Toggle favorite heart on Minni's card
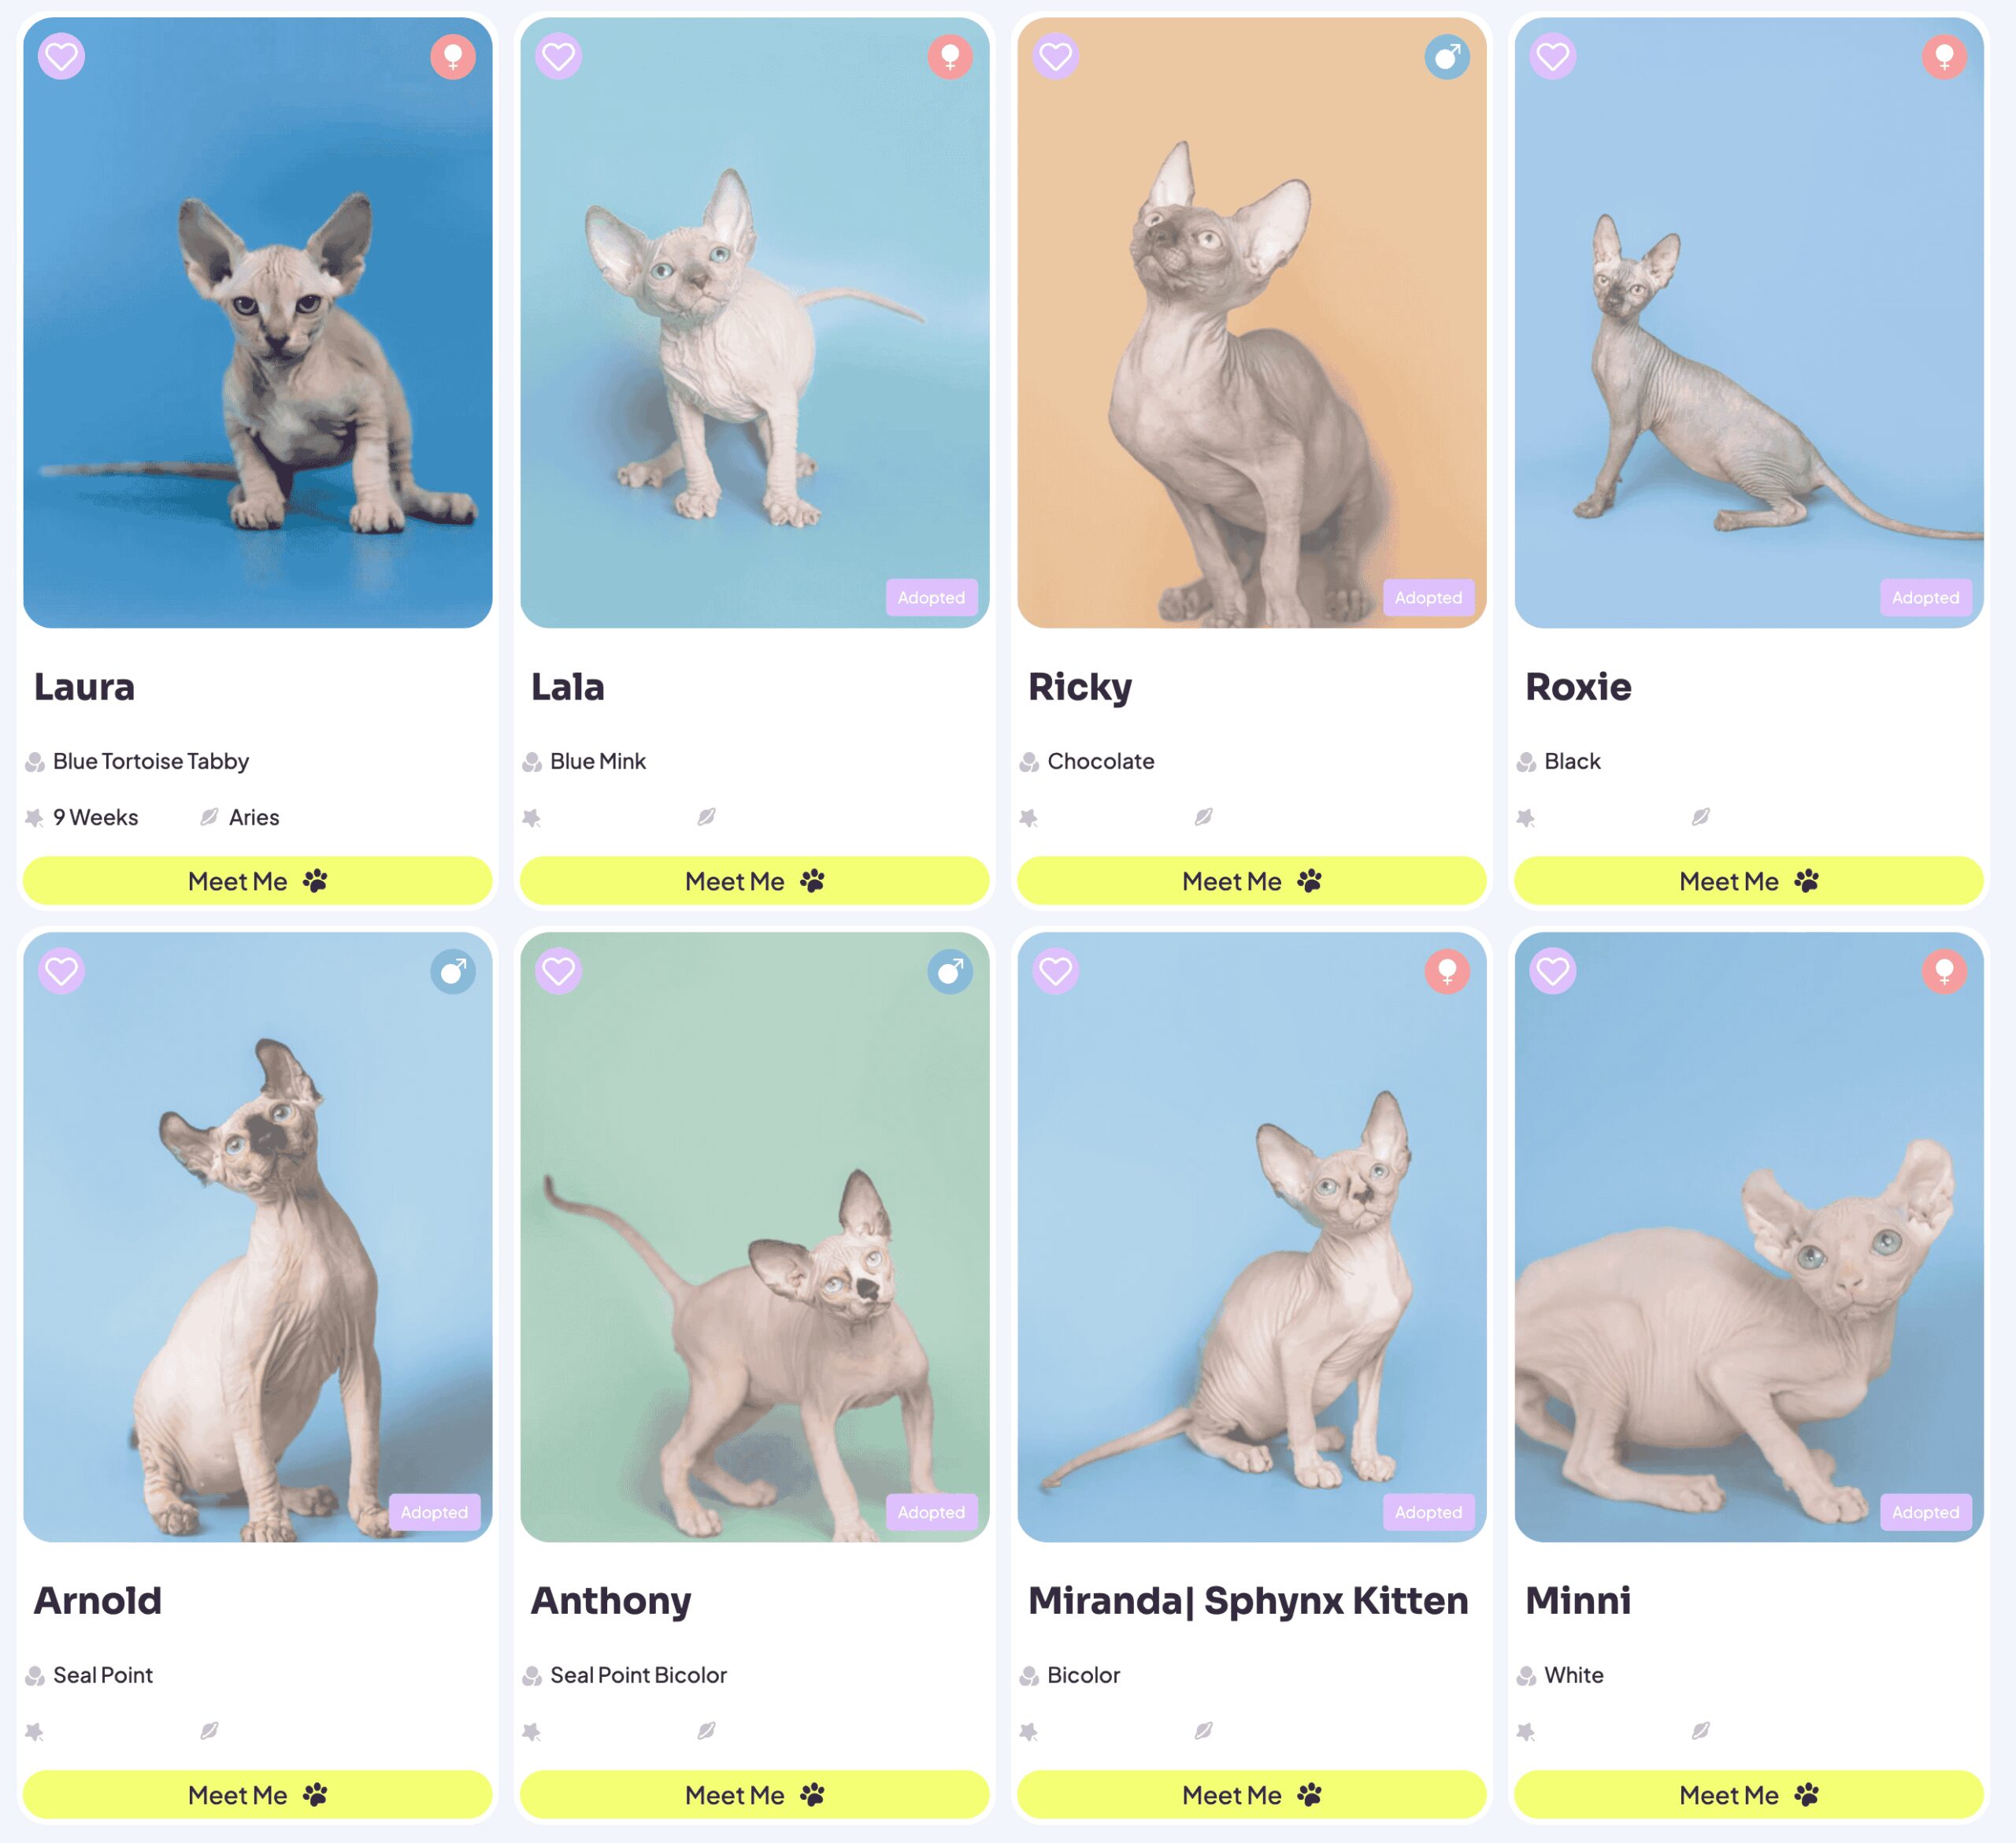The image size is (2016, 1843). point(1552,971)
